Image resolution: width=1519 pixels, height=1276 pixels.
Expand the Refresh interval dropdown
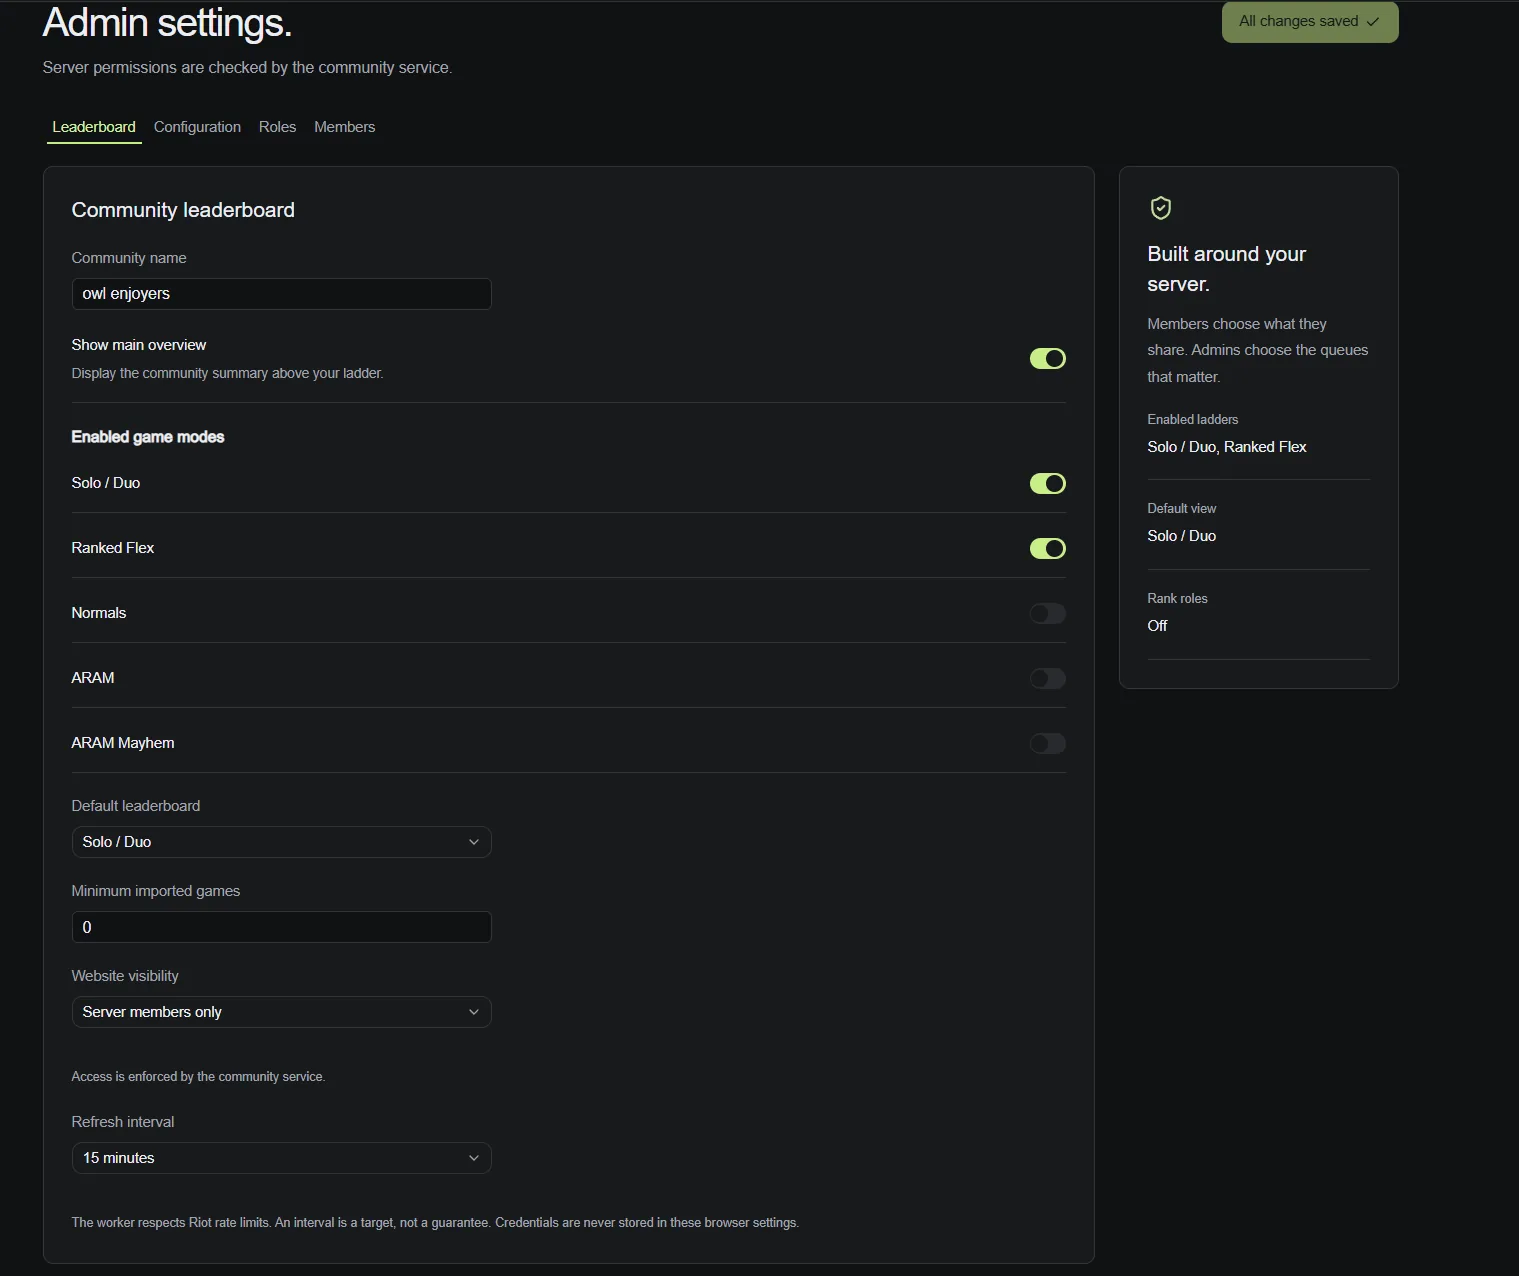[x=281, y=1158]
